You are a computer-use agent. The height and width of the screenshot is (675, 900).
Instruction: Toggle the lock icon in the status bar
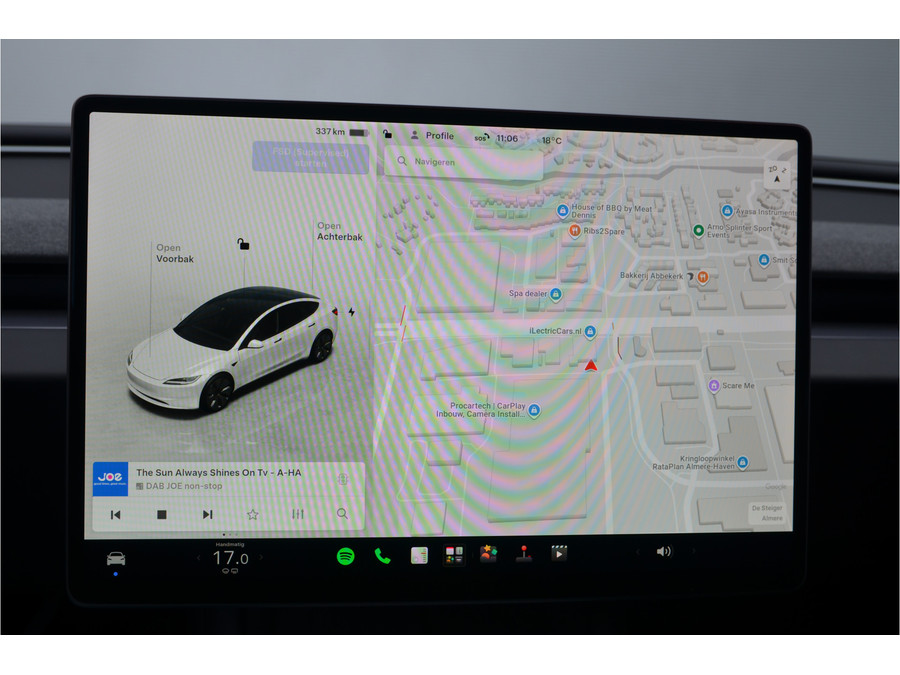(x=388, y=134)
